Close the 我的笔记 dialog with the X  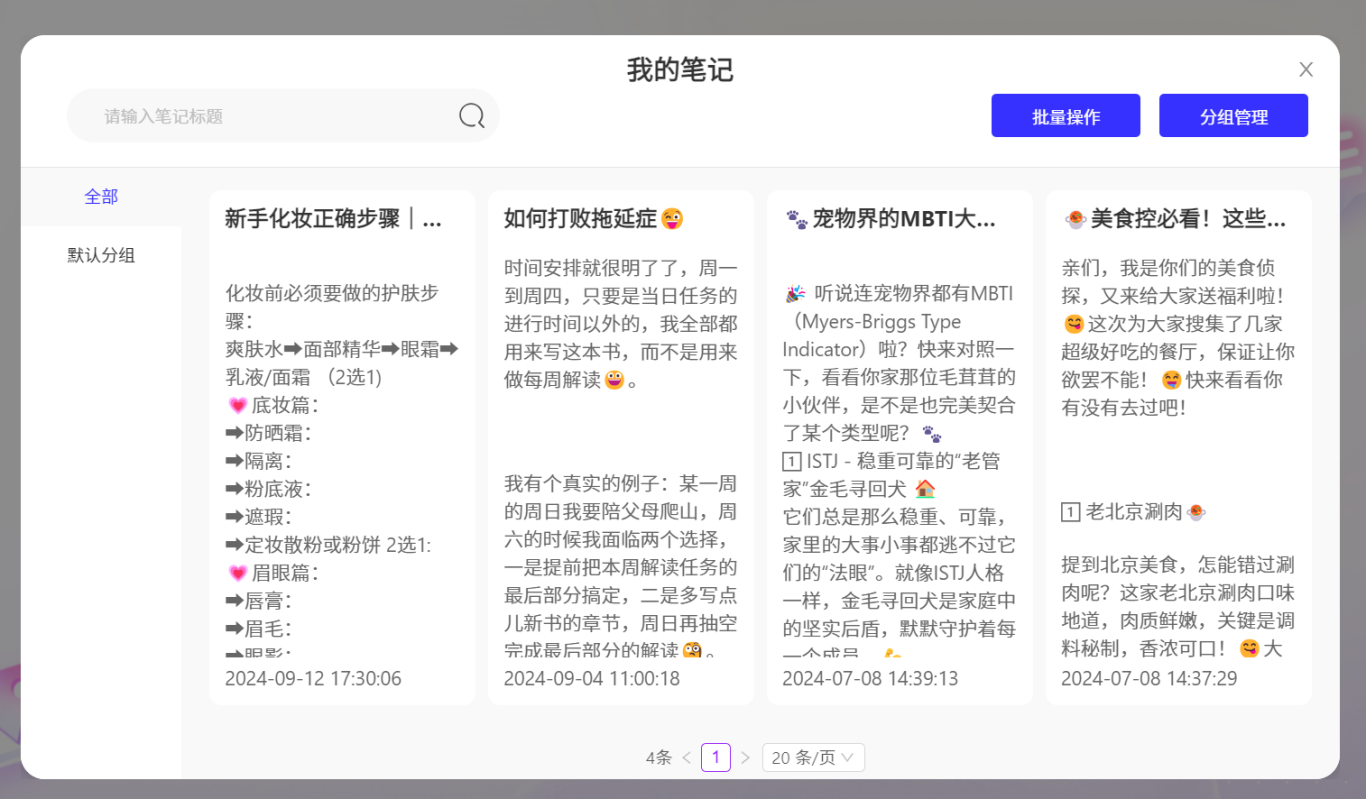(1306, 69)
